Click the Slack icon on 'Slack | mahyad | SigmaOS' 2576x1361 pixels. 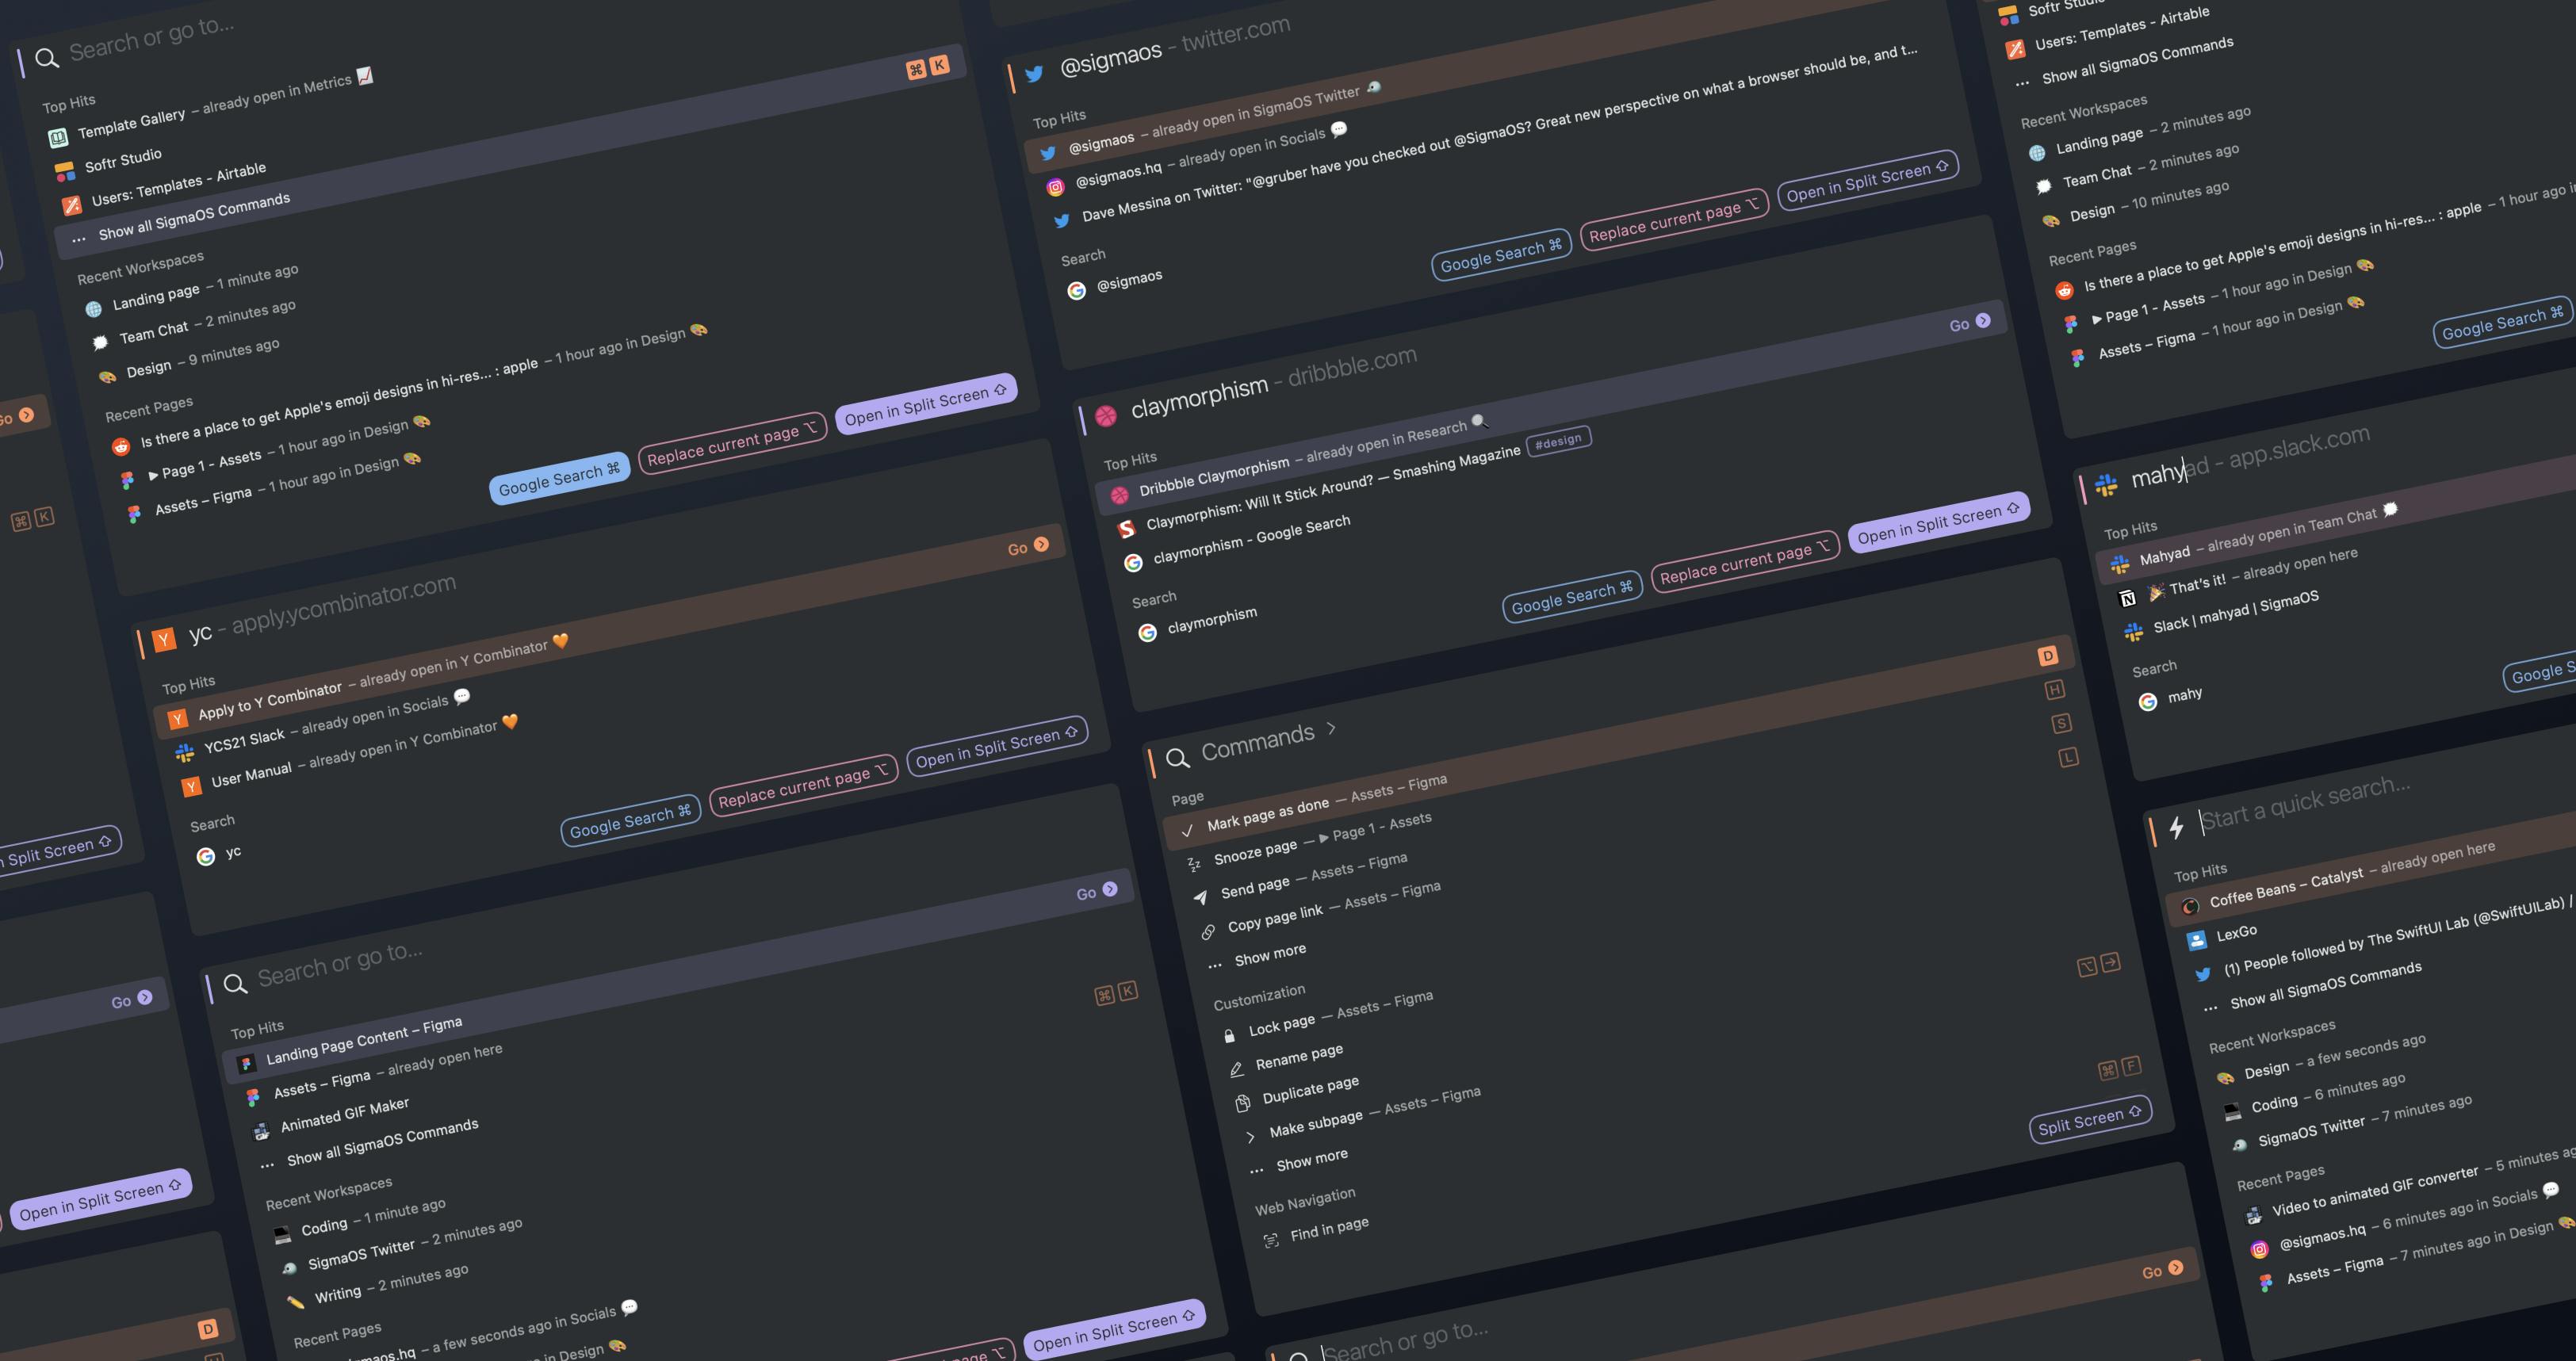pos(2134,632)
